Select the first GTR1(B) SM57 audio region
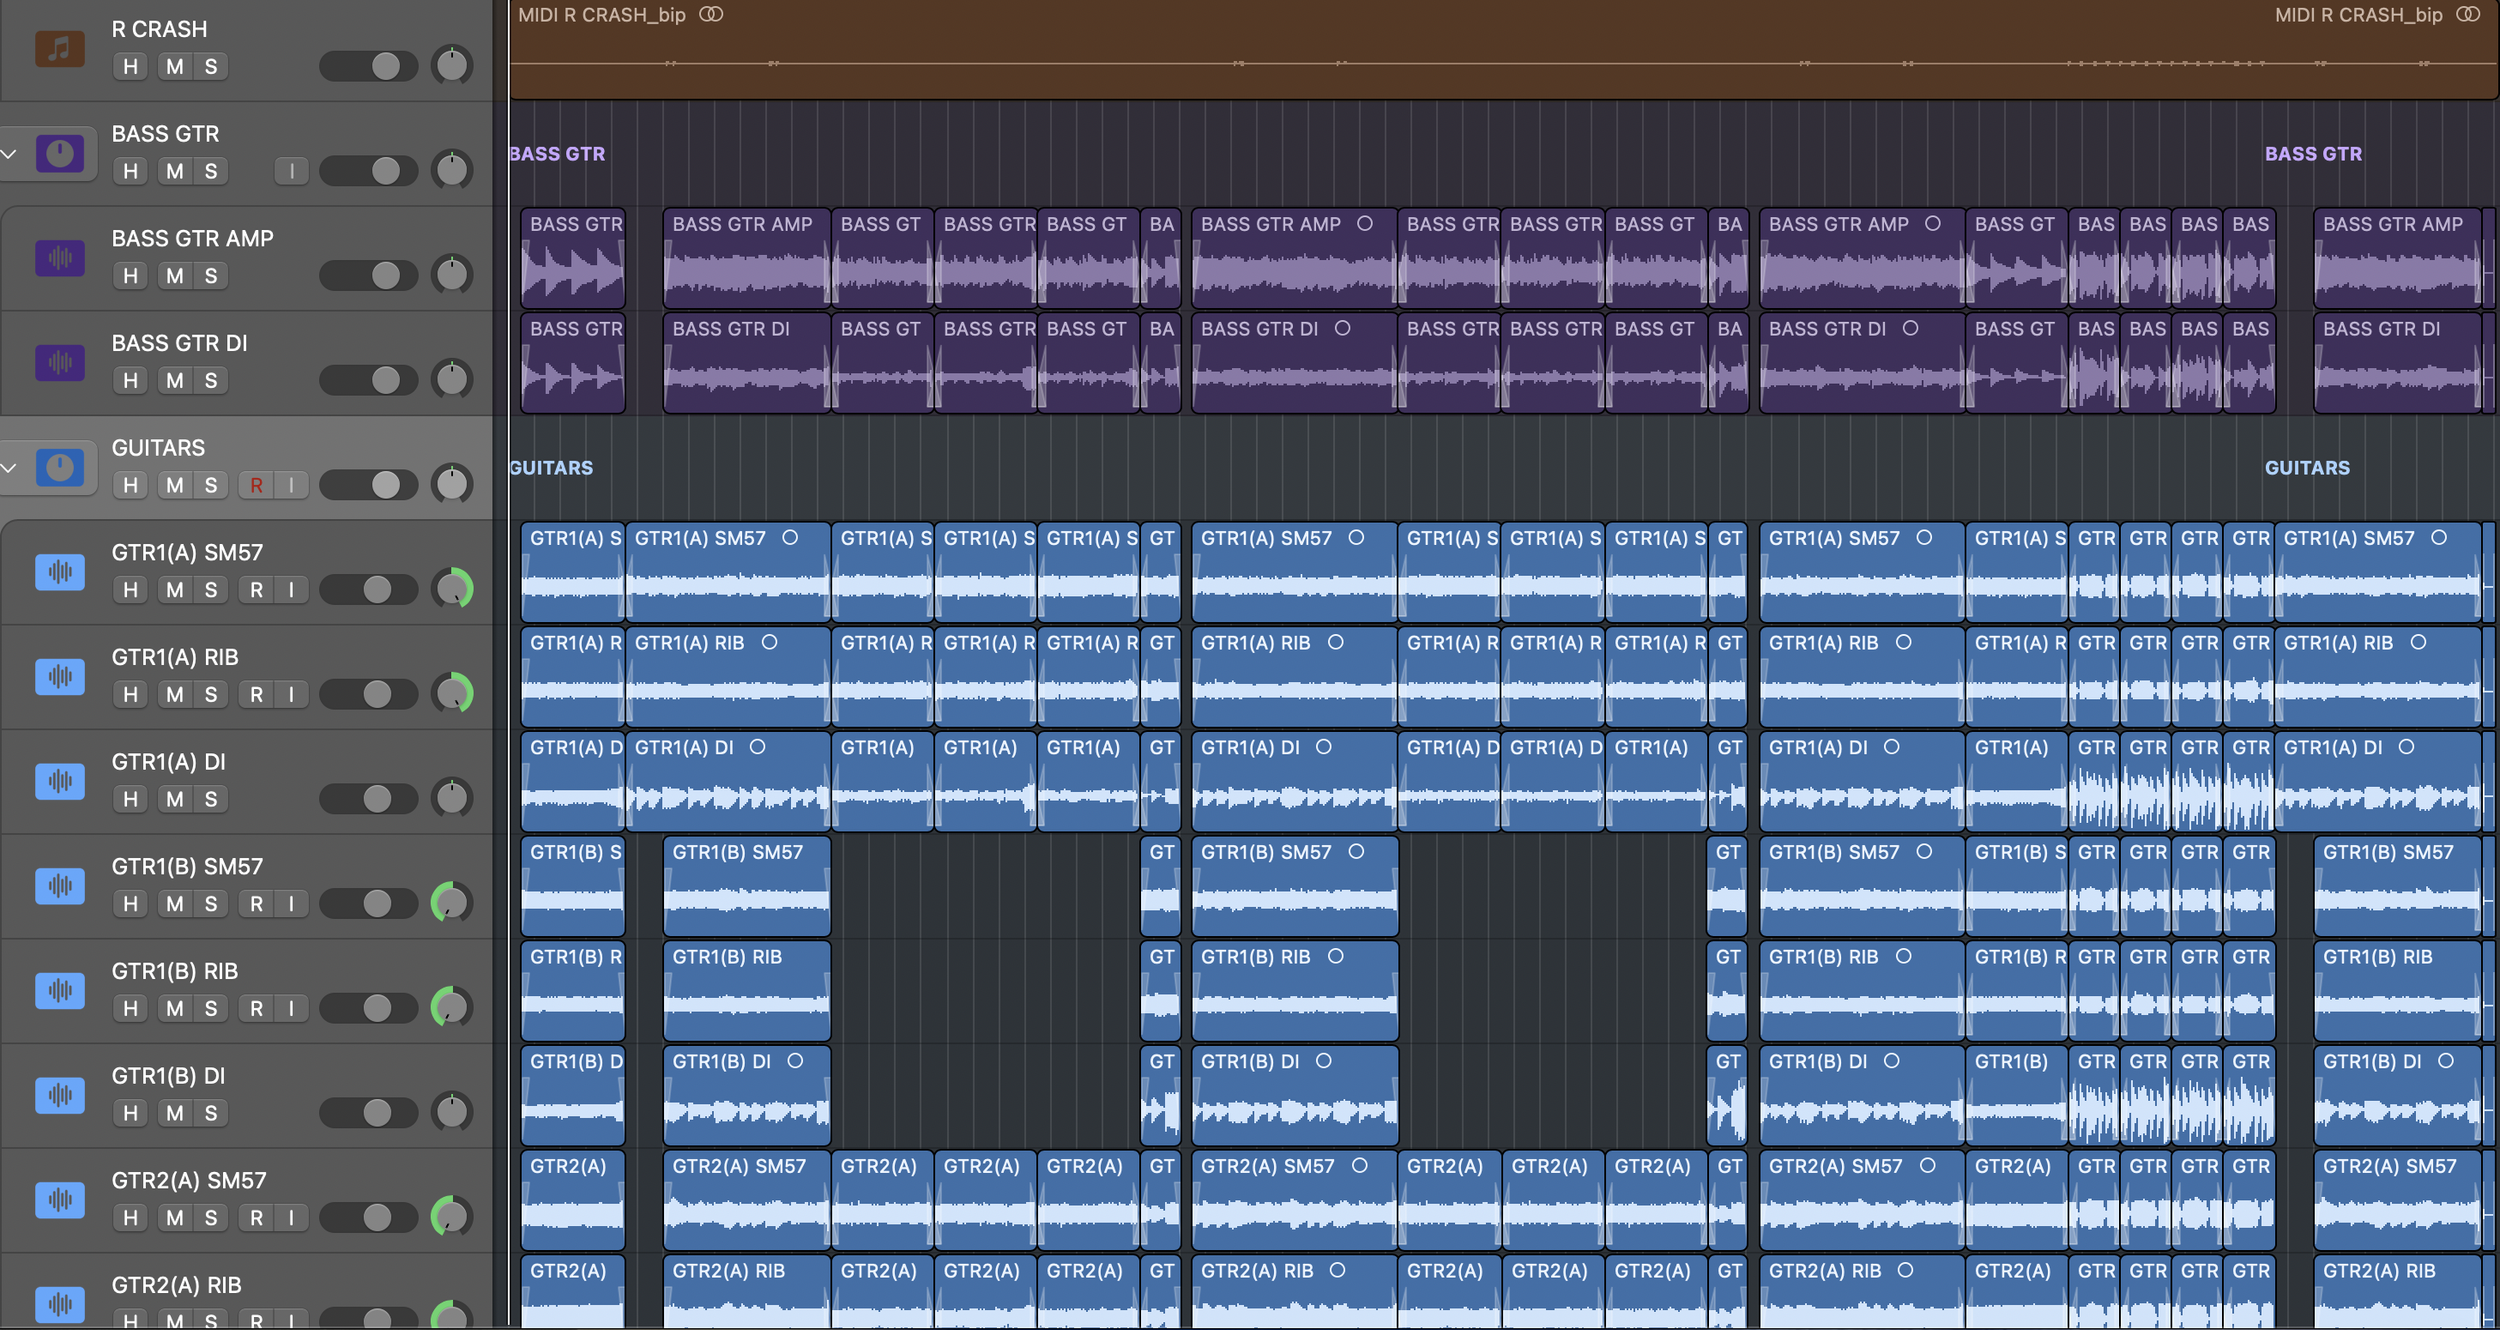 573,887
